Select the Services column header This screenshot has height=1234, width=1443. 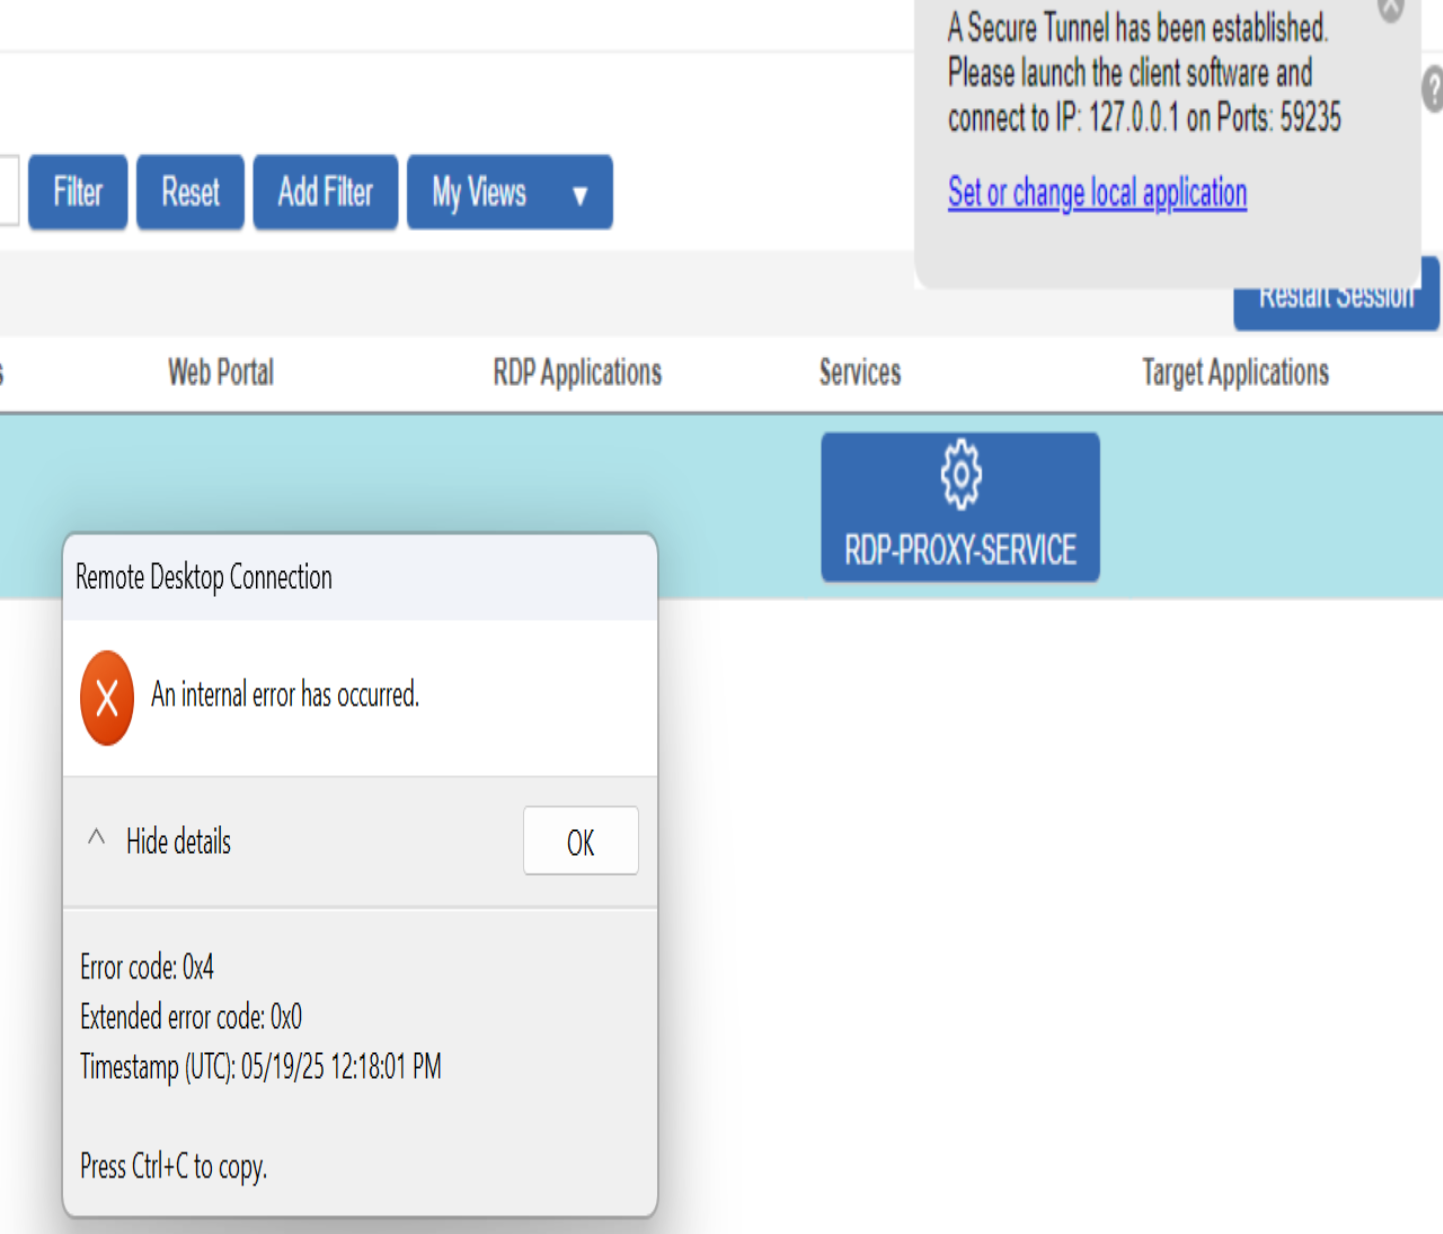(x=860, y=372)
